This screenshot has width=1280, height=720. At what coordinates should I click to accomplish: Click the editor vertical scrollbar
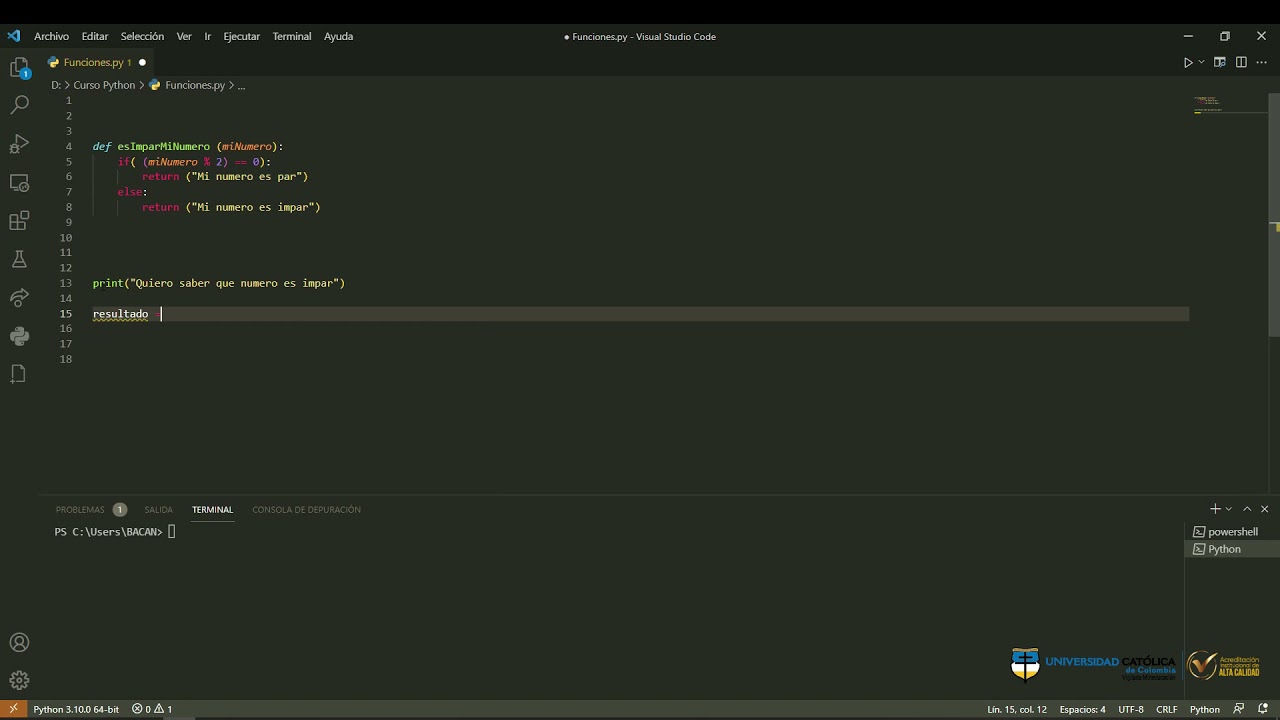(x=1274, y=214)
